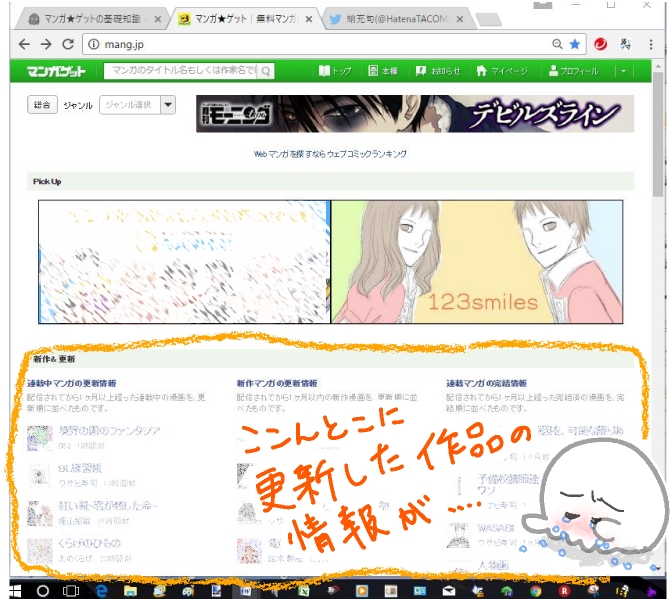Viewport: 672px width, 599px height.
Task: Open the プロフィール navigation item
Action: click(x=573, y=71)
